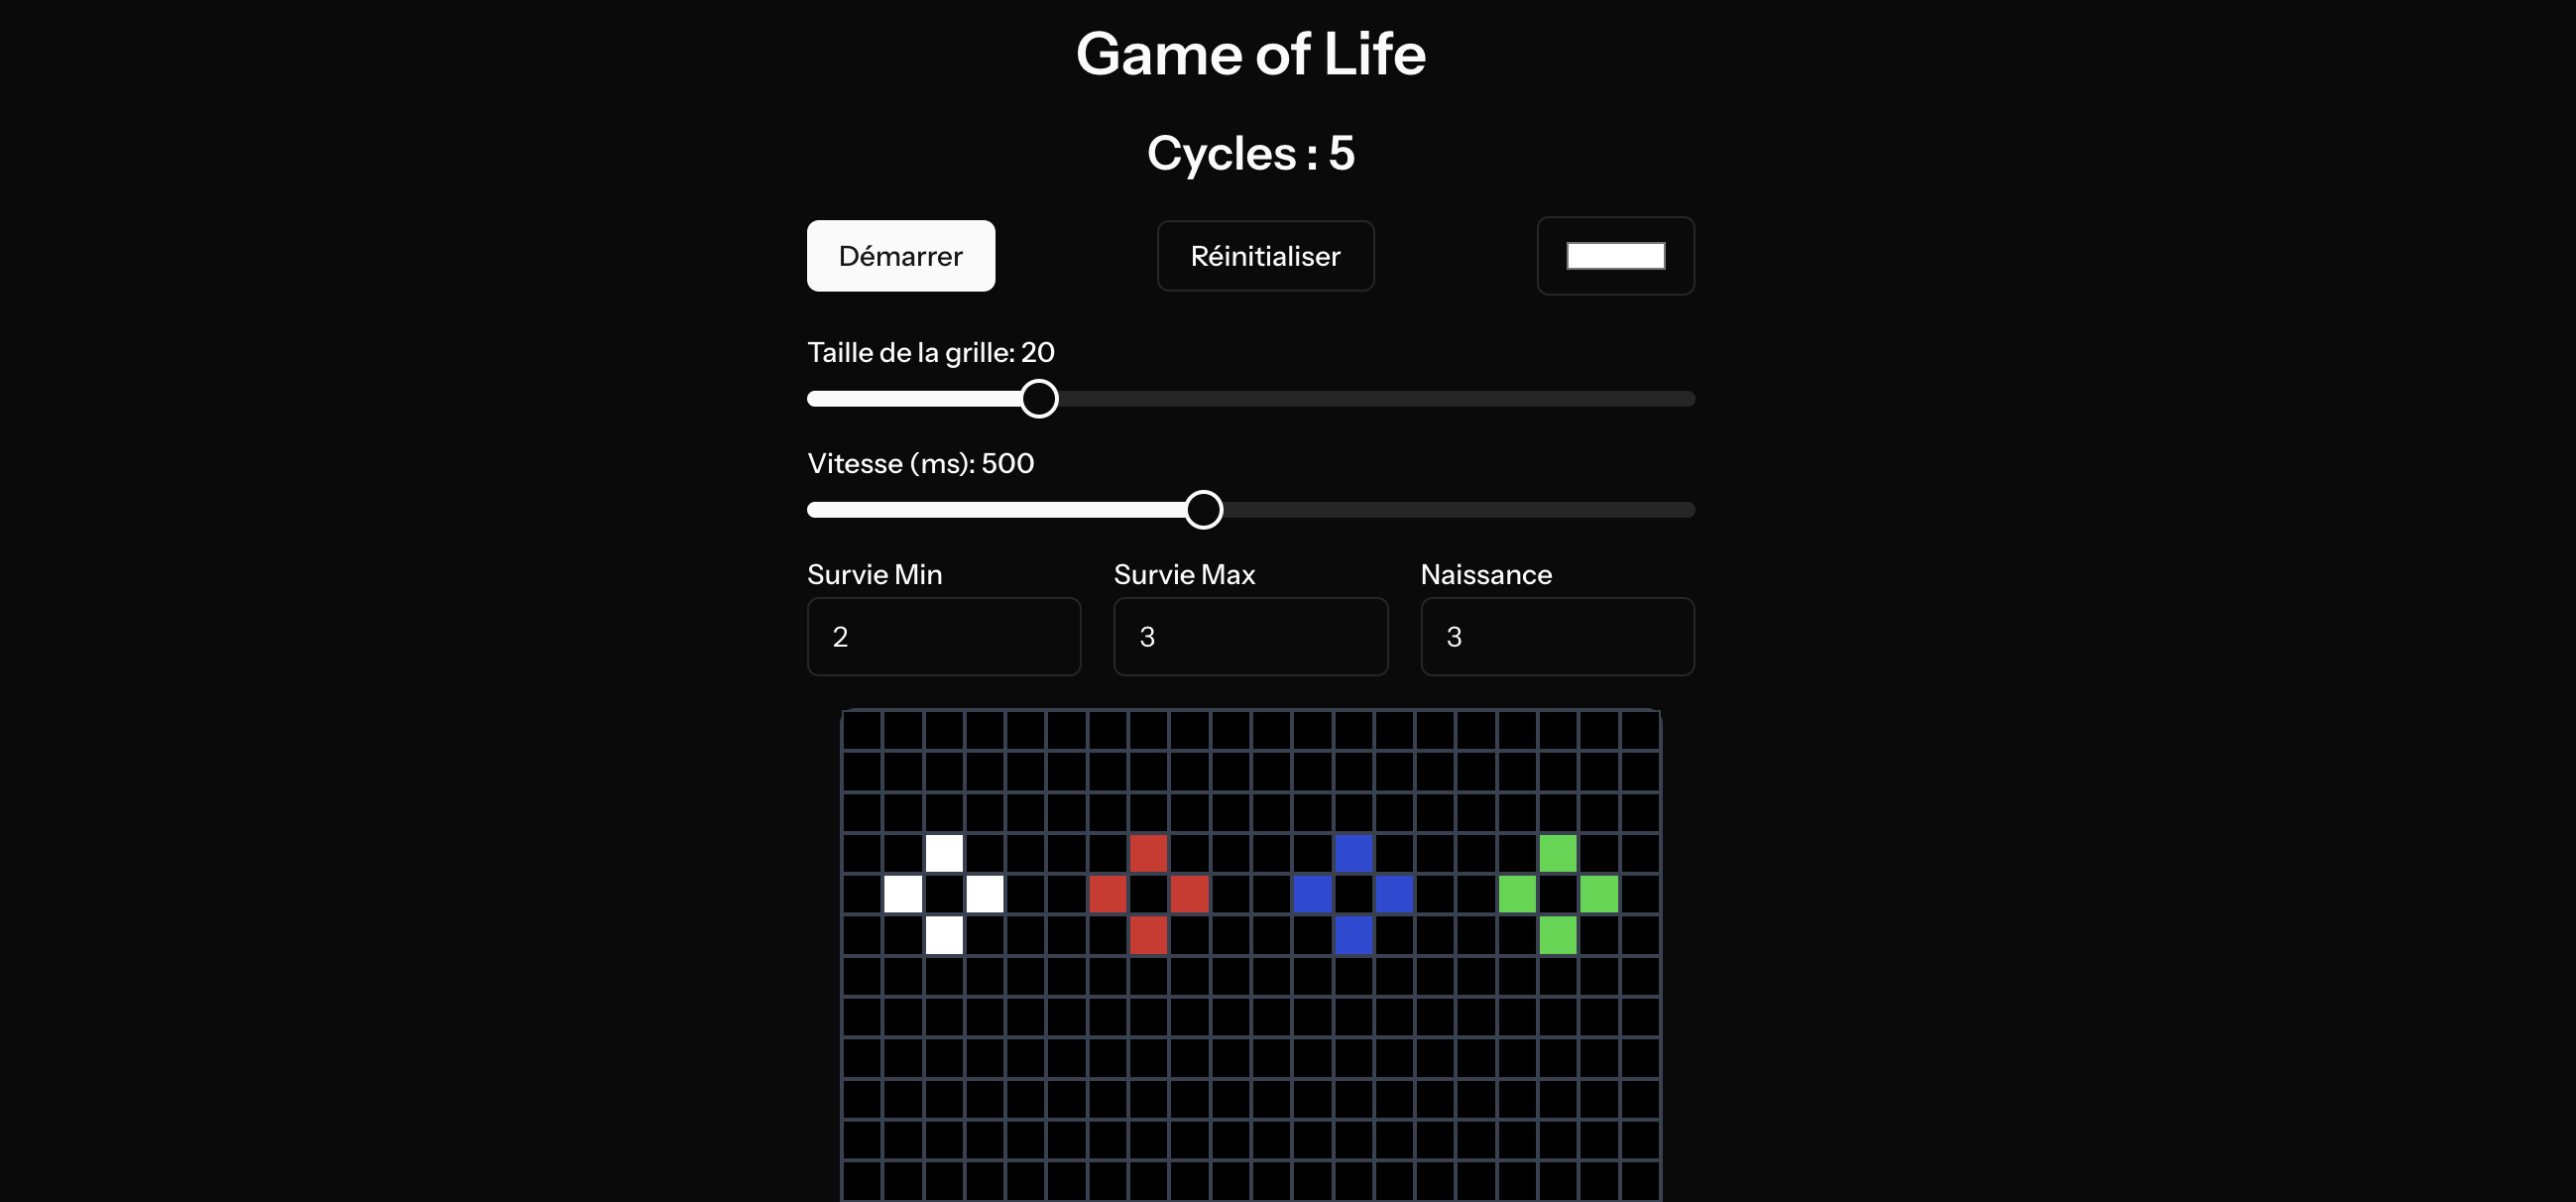Viewport: 2576px width, 1202px height.
Task: Click the topmost cell of the green cross
Action: click(x=1557, y=854)
